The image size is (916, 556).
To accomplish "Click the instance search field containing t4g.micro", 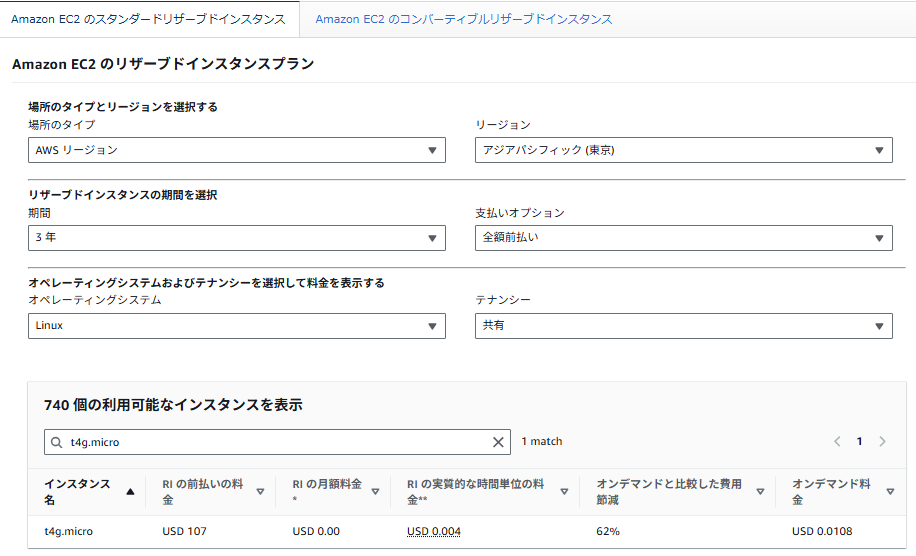I will click(277, 442).
